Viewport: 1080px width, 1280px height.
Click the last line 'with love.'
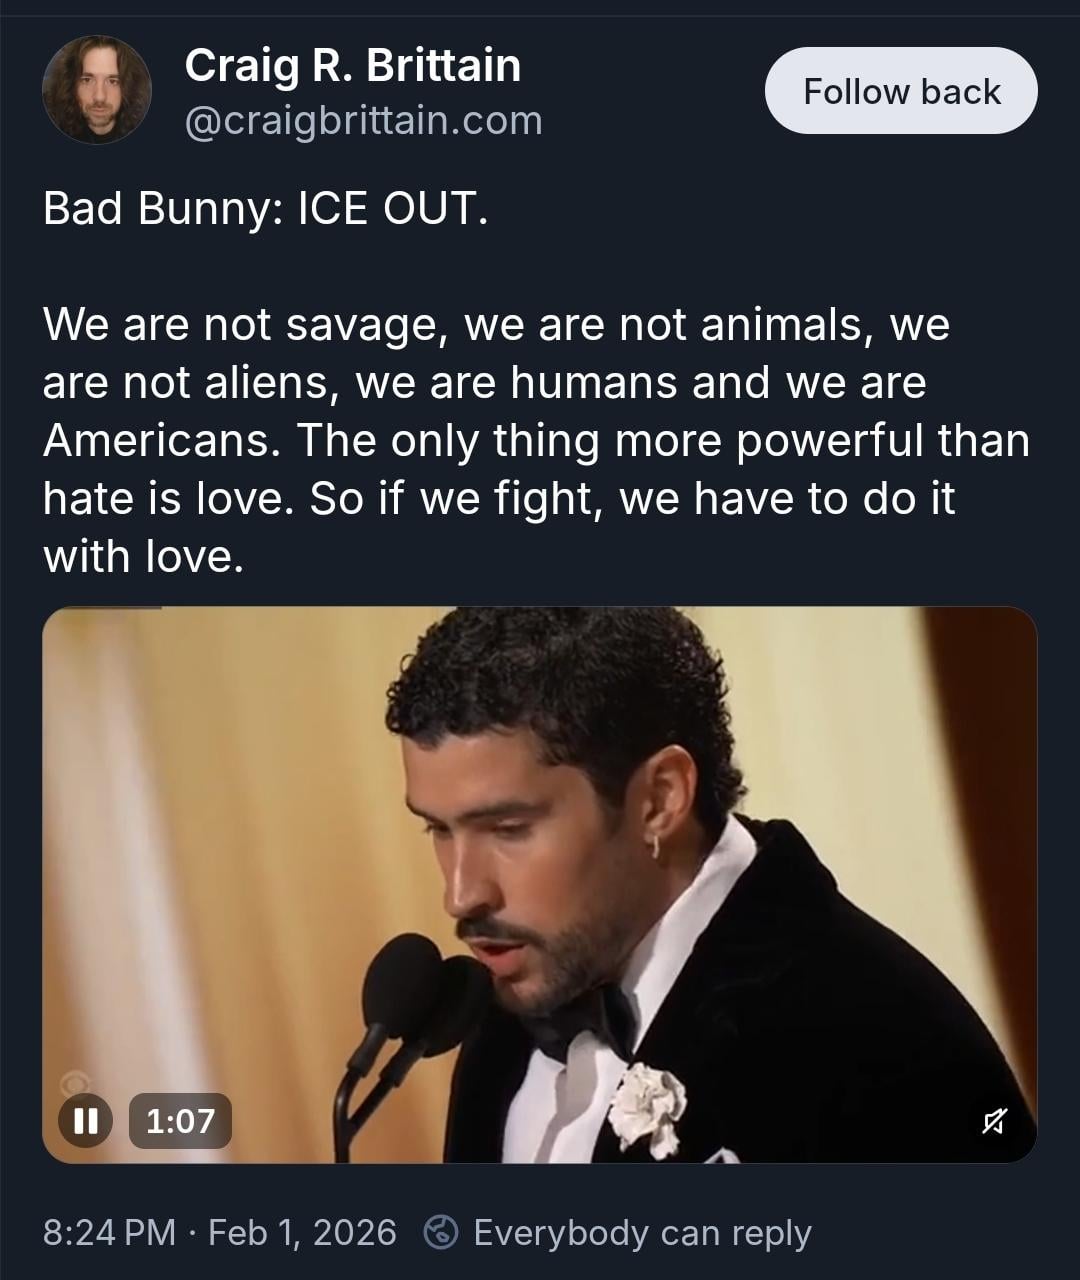143,556
